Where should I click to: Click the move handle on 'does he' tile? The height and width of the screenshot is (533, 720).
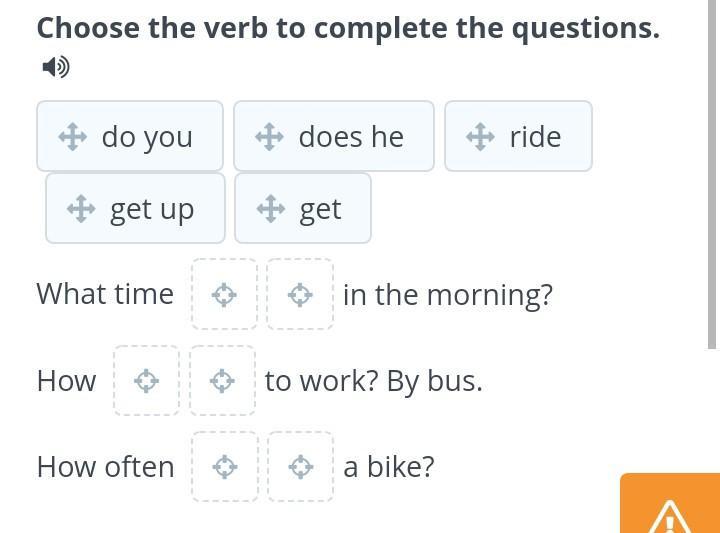click(x=270, y=137)
